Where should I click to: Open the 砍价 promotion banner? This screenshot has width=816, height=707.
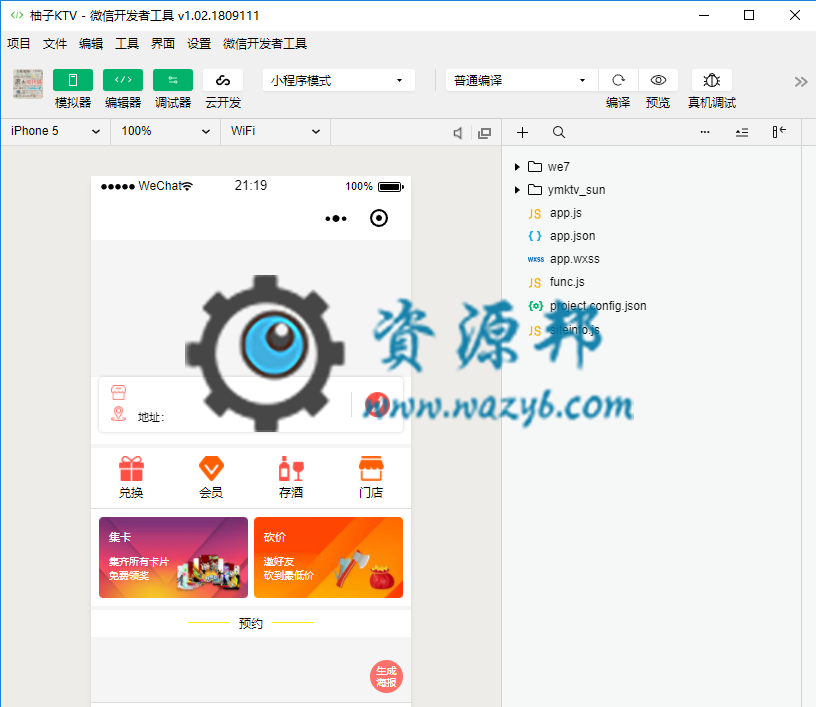pyautogui.click(x=328, y=557)
